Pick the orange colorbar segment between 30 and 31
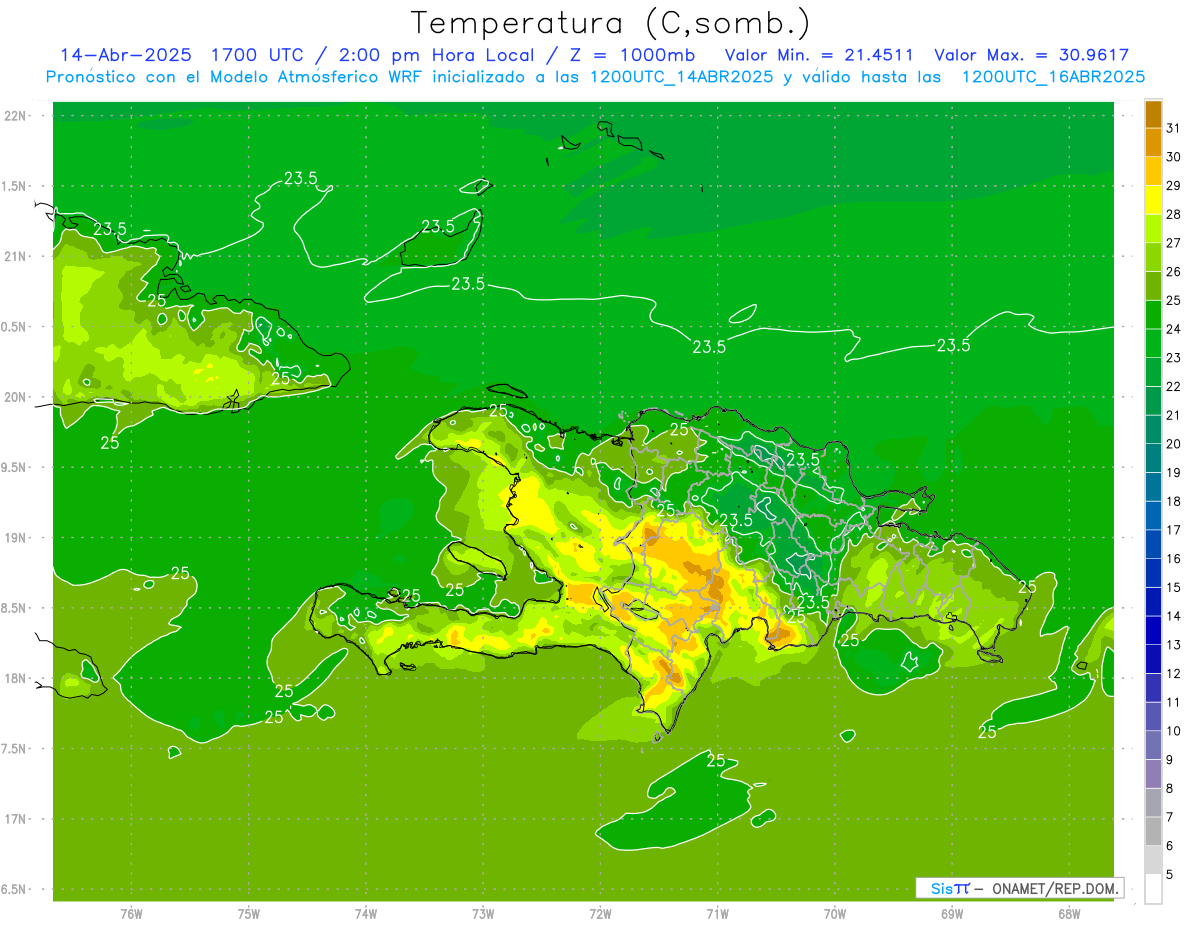 (x=1153, y=142)
